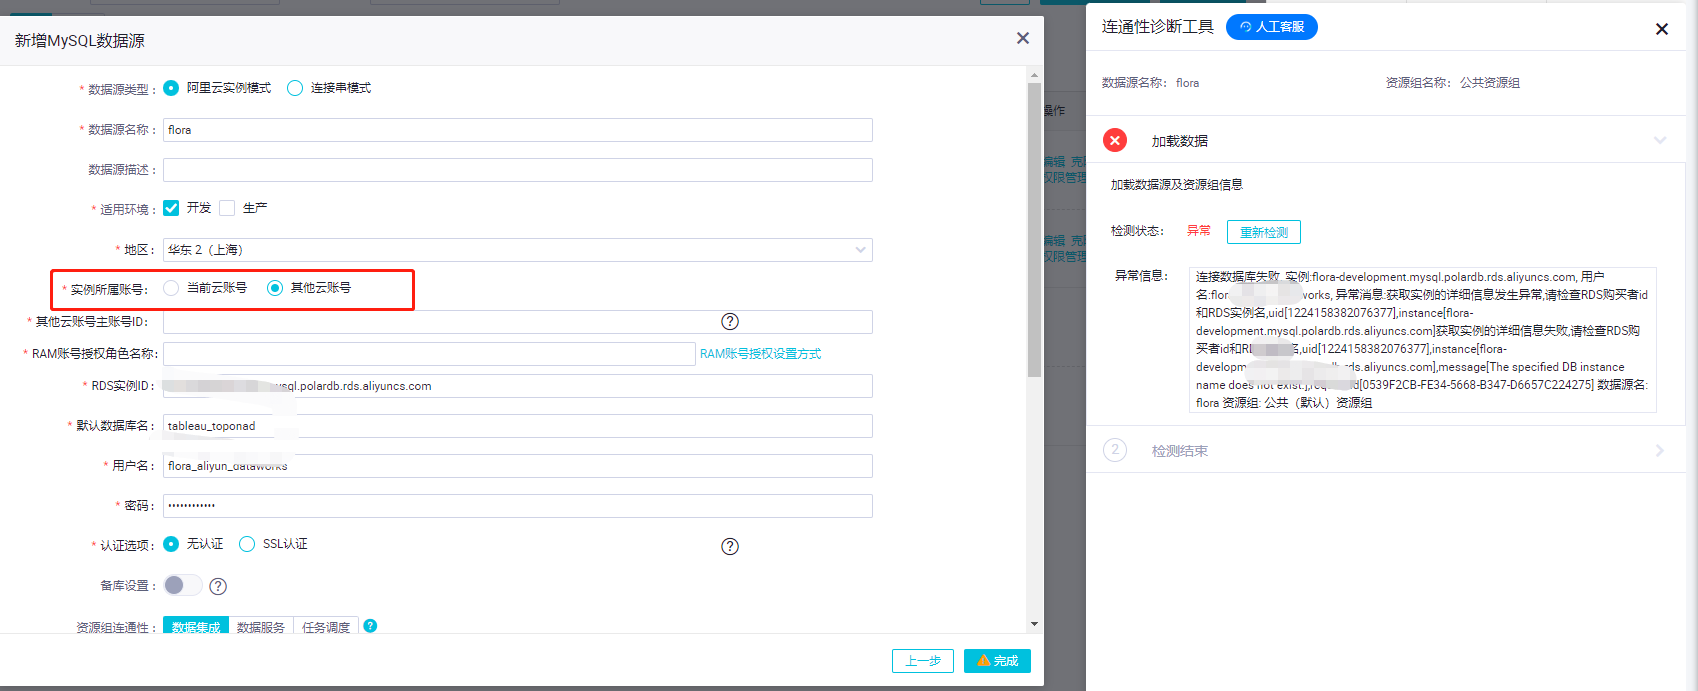The image size is (1698, 691).
Task: Click the RAM账号授权角色名称 input field
Action: (x=429, y=354)
